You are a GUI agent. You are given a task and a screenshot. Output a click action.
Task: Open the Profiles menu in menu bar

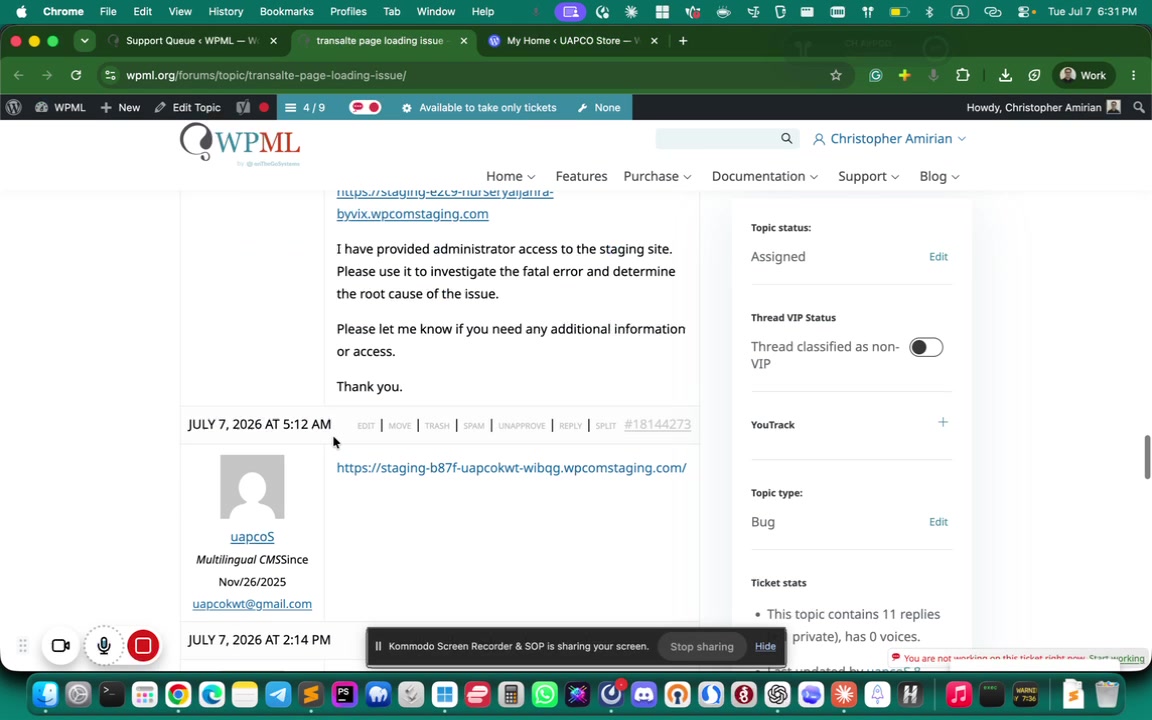(348, 11)
